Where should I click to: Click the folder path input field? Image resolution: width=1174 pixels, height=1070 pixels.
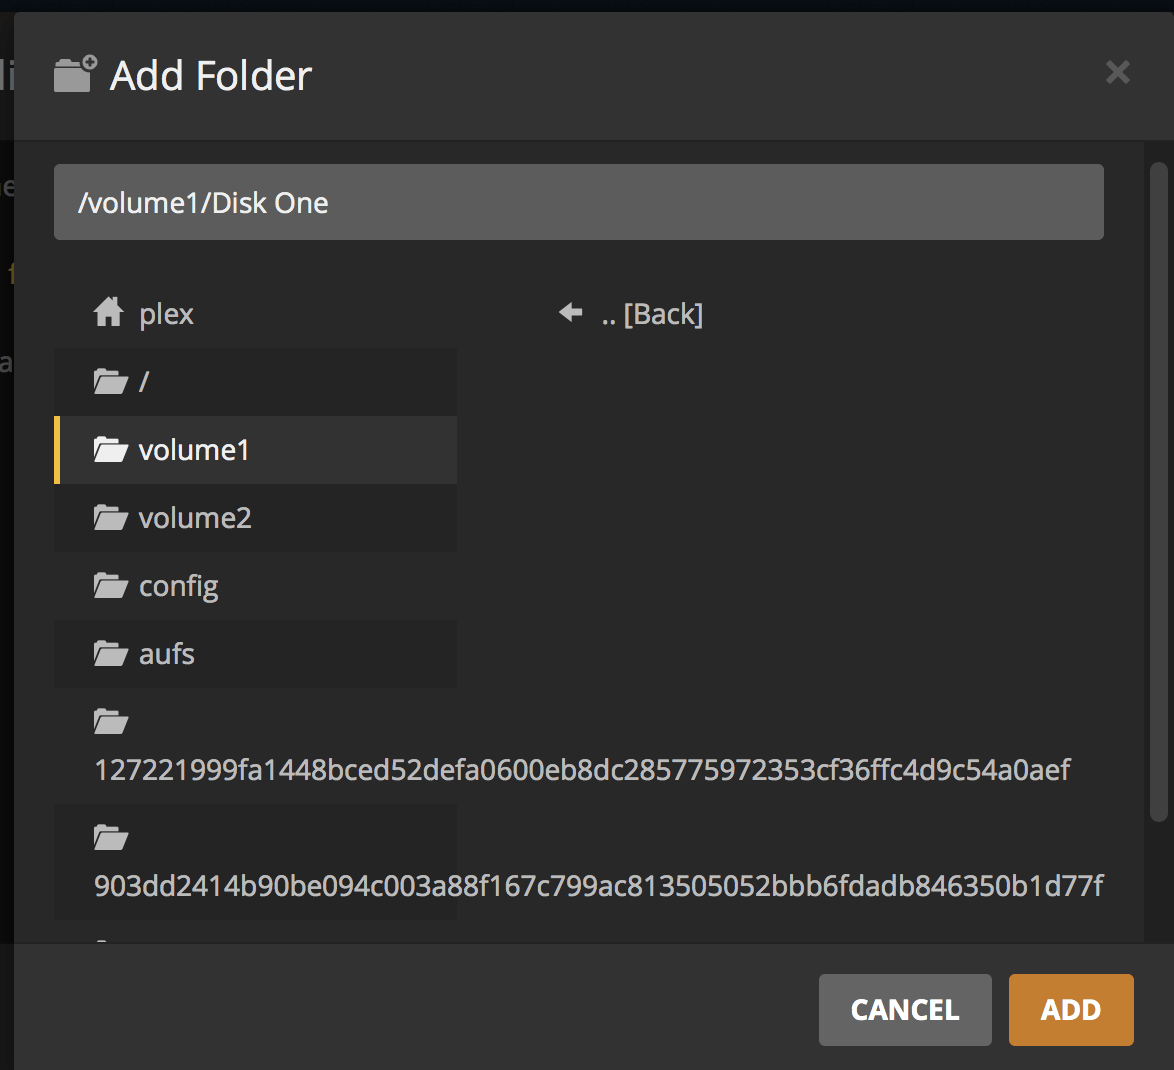(x=578, y=202)
